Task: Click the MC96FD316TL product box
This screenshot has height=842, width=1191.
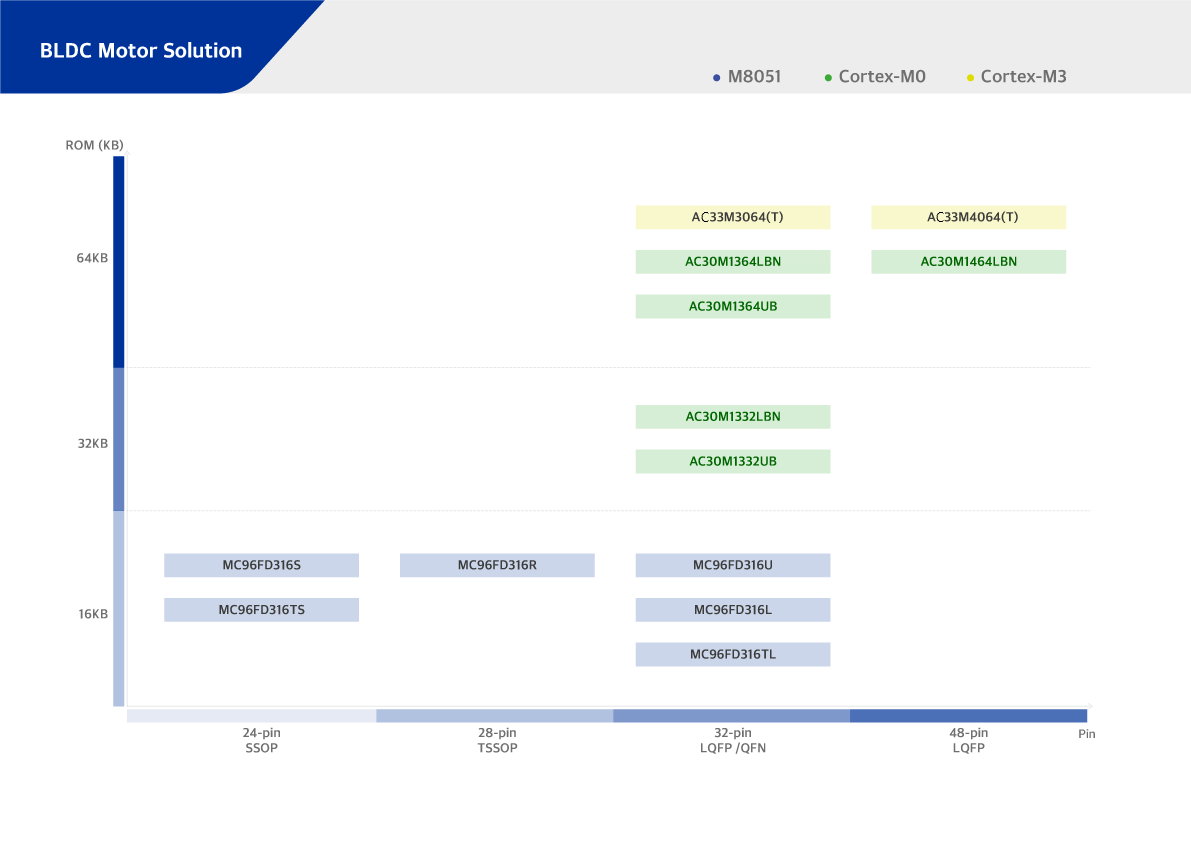Action: click(732, 655)
